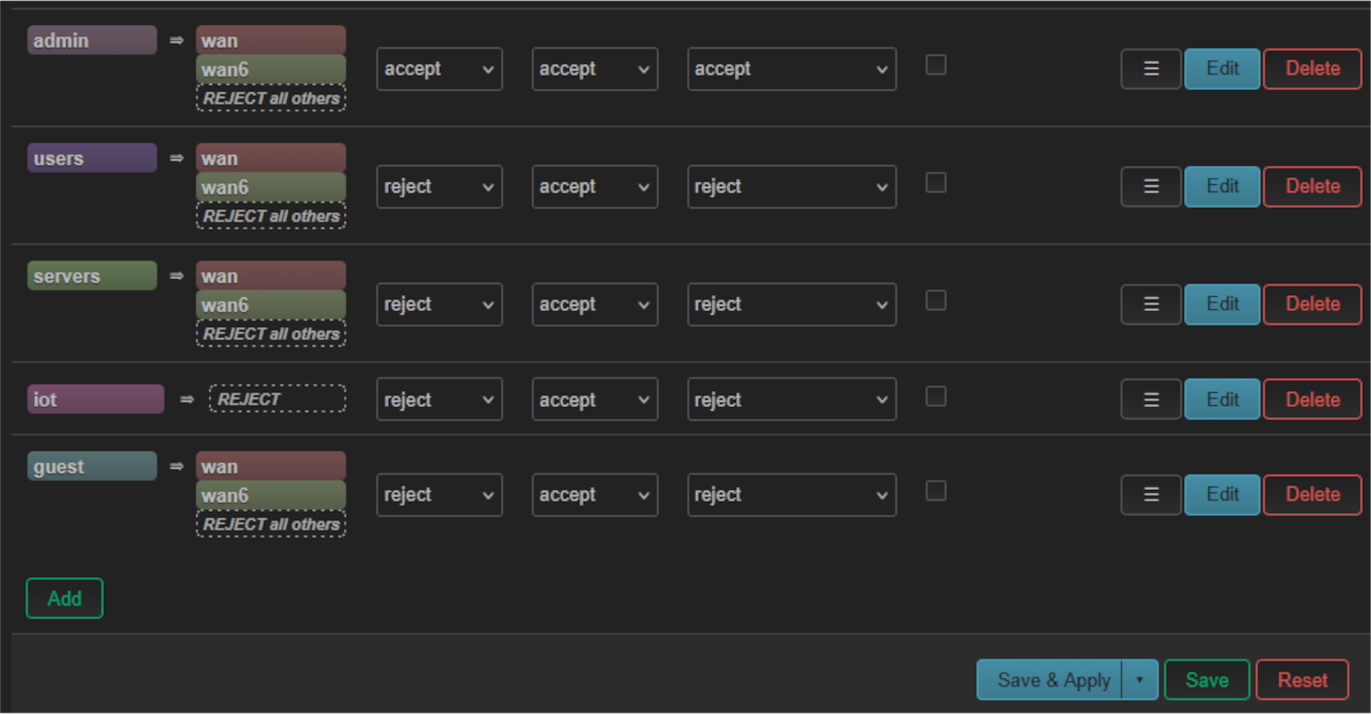1371x714 pixels.
Task: Tick the checkbox in the guest zone row
Action: [935, 491]
